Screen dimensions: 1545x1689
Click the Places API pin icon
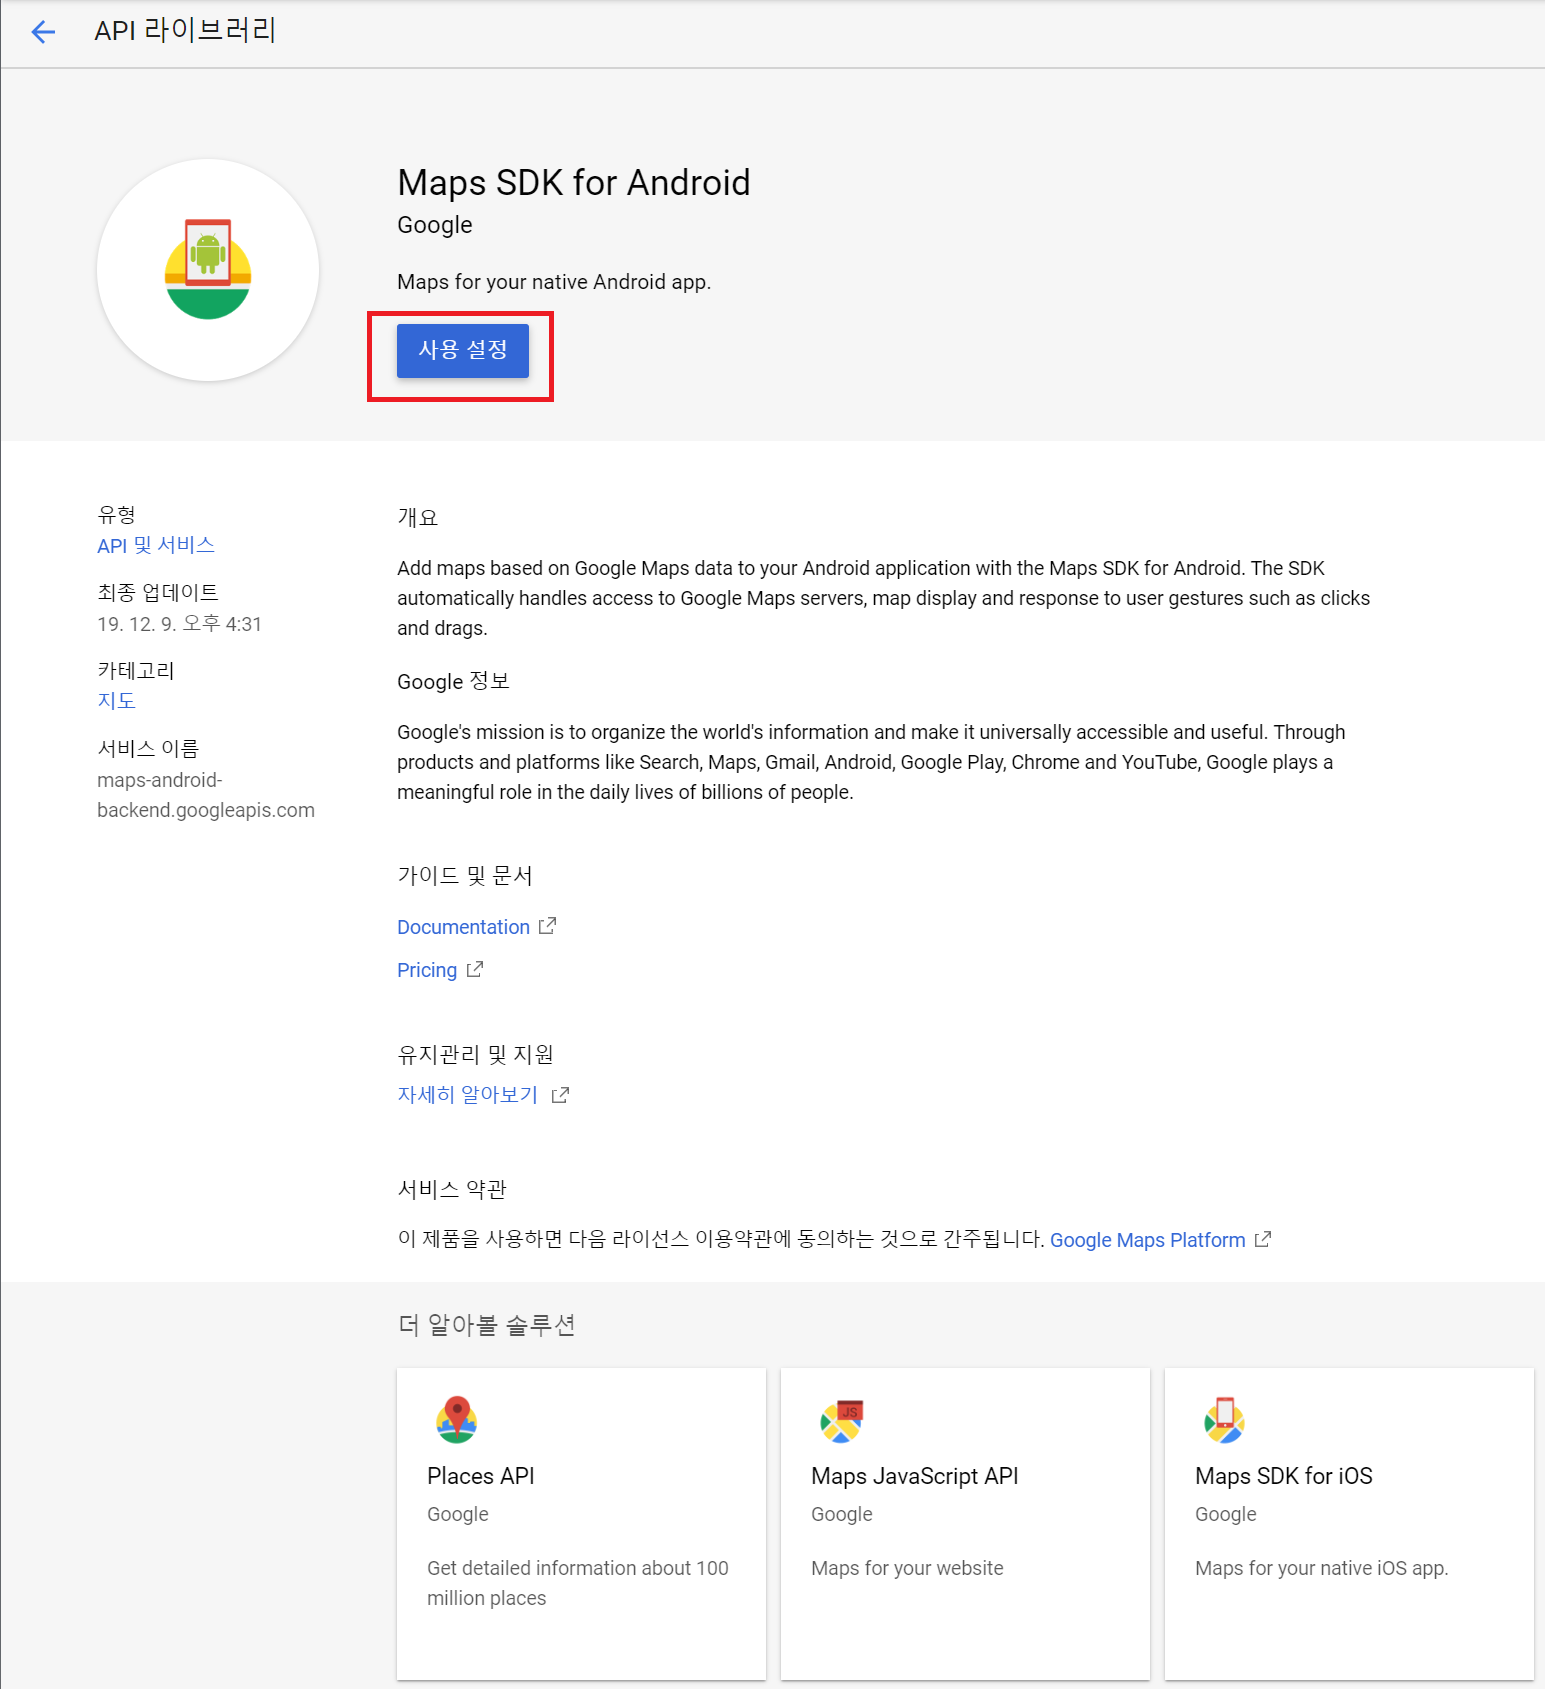pos(457,1419)
